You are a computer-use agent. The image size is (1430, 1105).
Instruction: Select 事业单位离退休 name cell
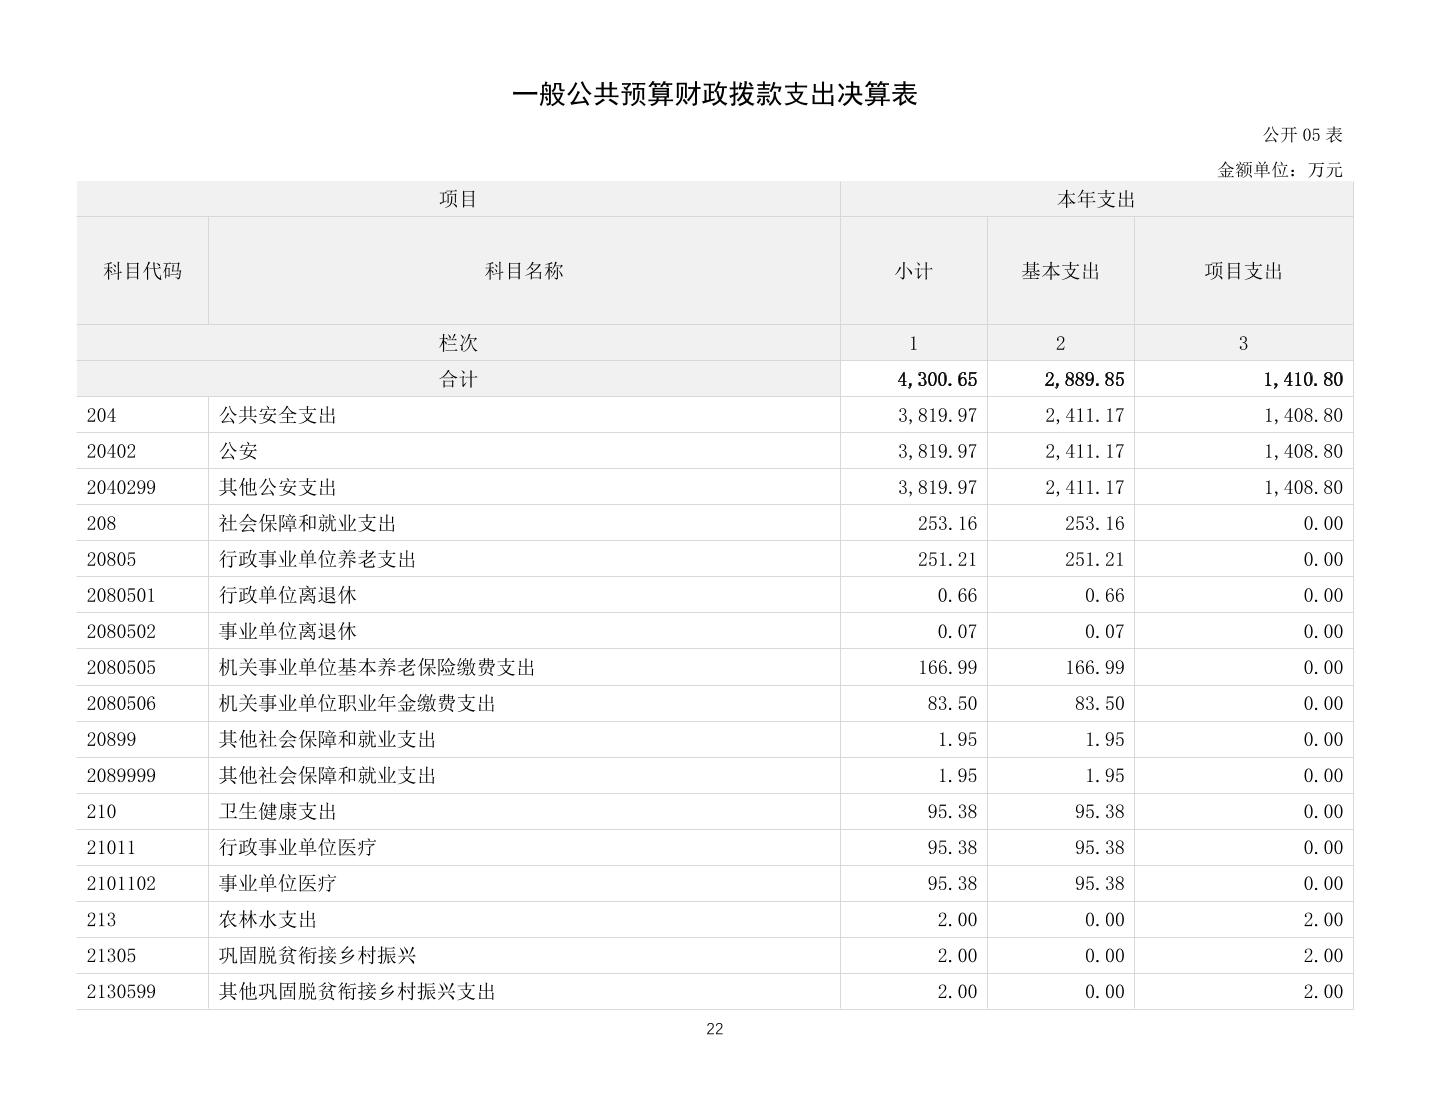point(524,631)
